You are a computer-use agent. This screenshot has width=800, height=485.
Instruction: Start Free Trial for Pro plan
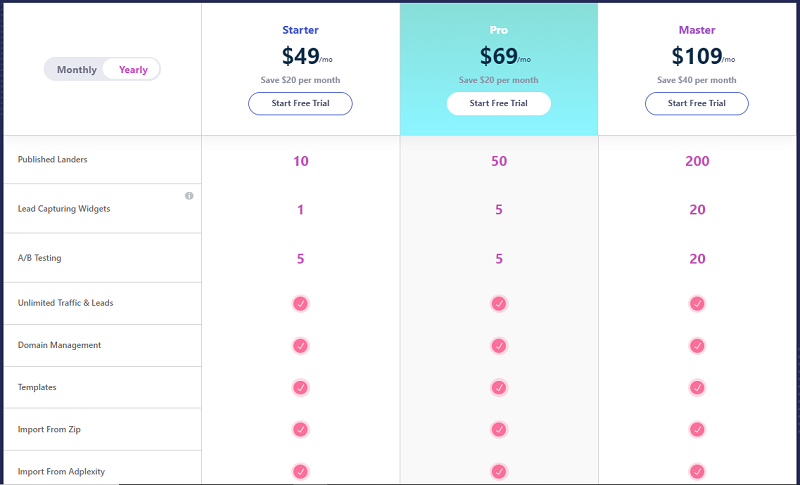[x=499, y=104]
